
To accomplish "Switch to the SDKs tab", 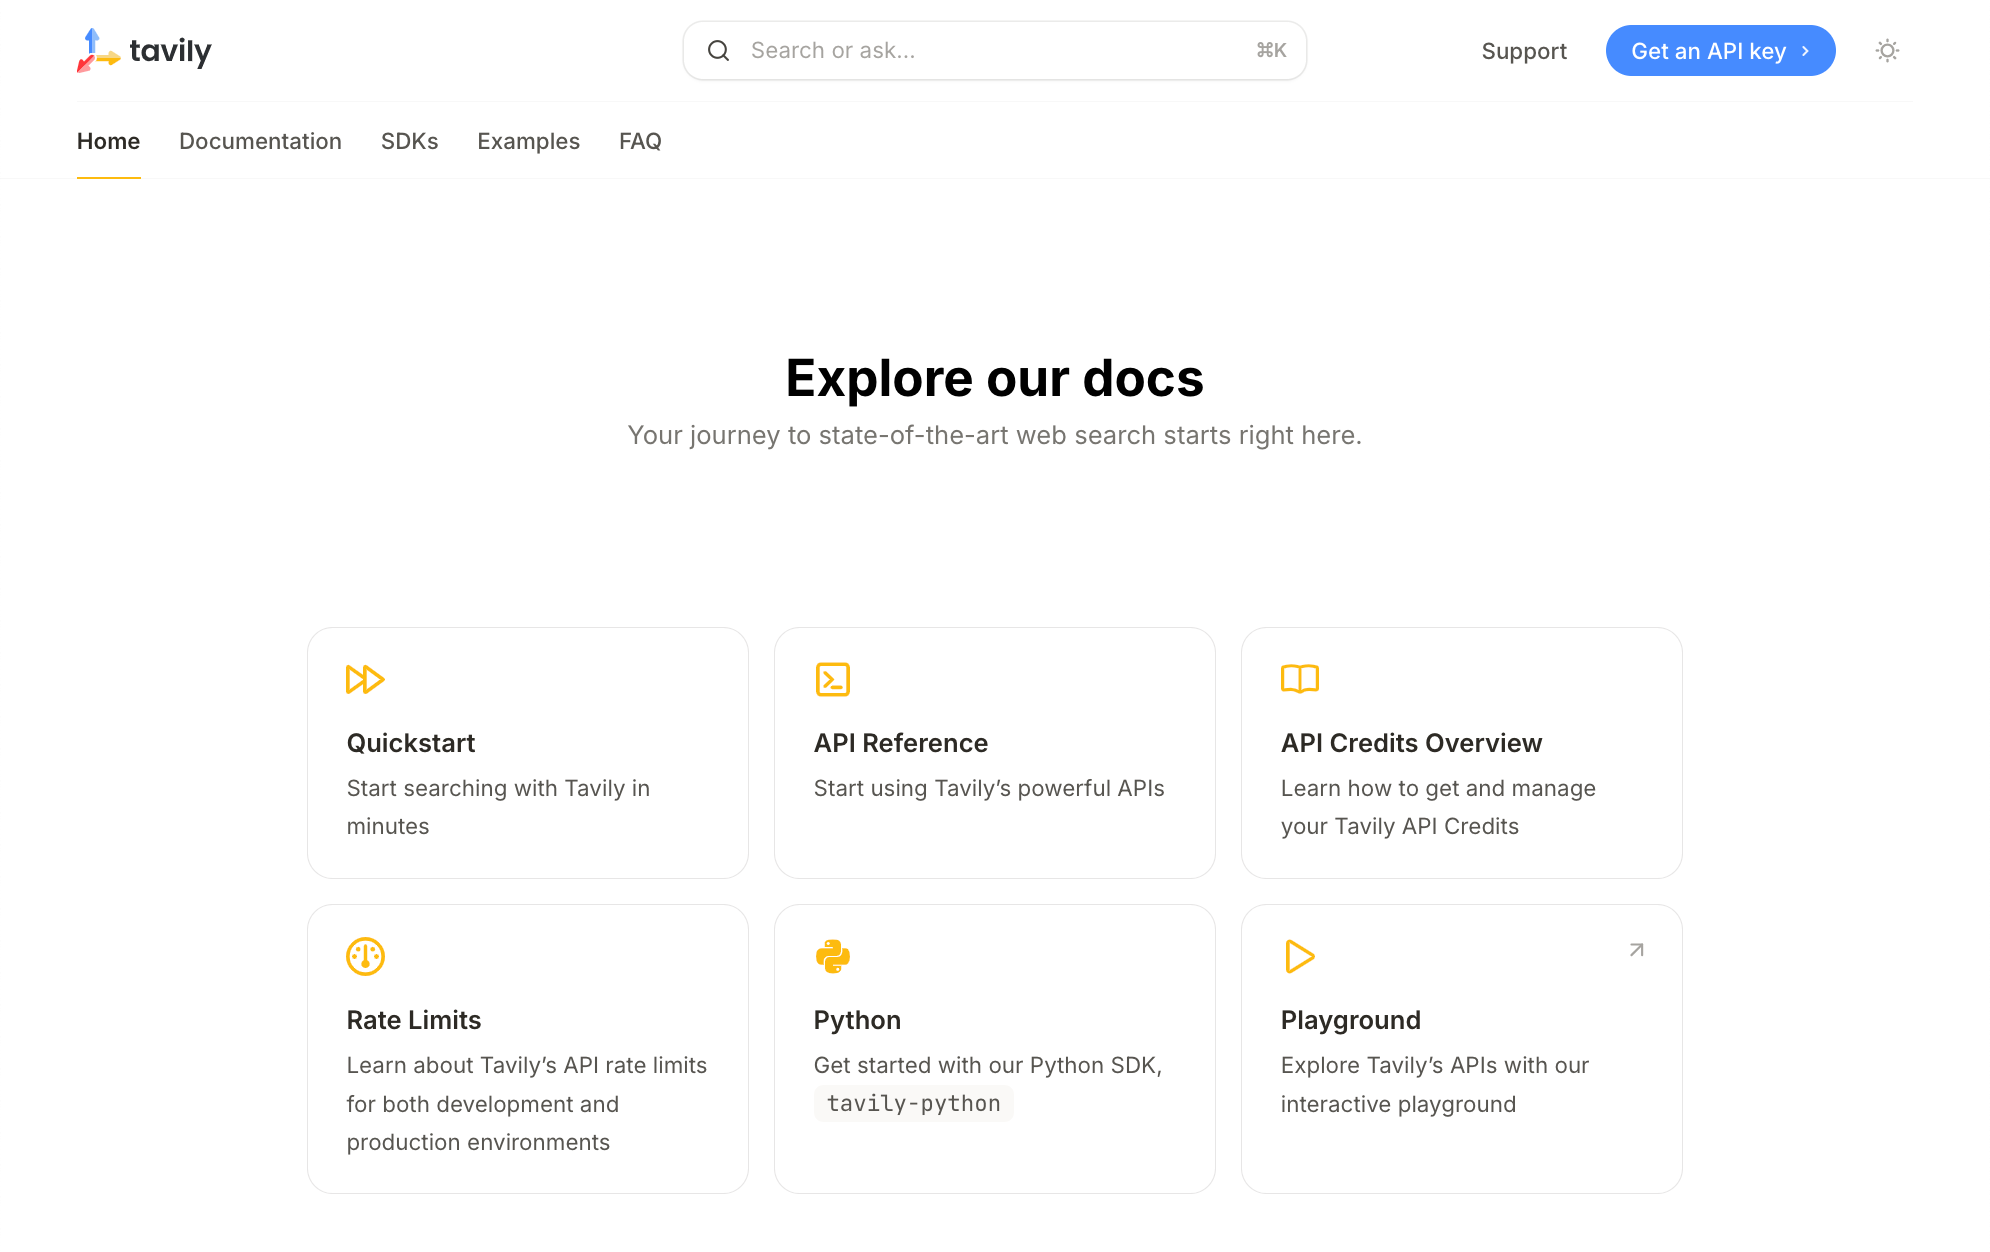I will (409, 141).
